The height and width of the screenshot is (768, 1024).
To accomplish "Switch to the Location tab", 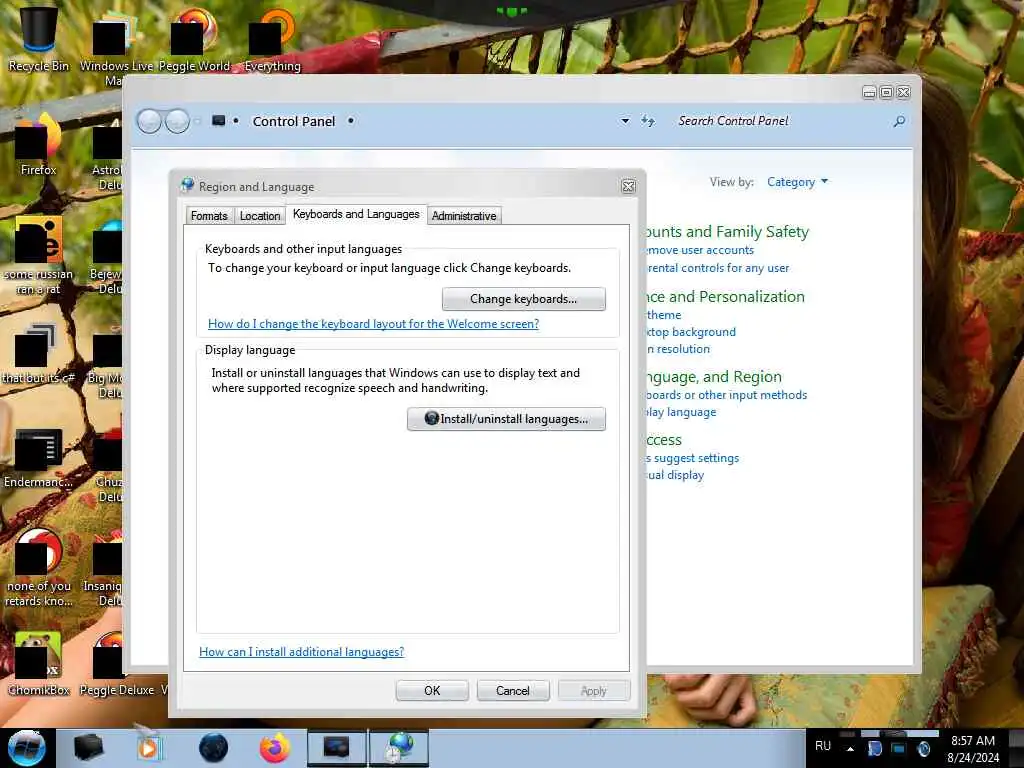I will coord(260,216).
